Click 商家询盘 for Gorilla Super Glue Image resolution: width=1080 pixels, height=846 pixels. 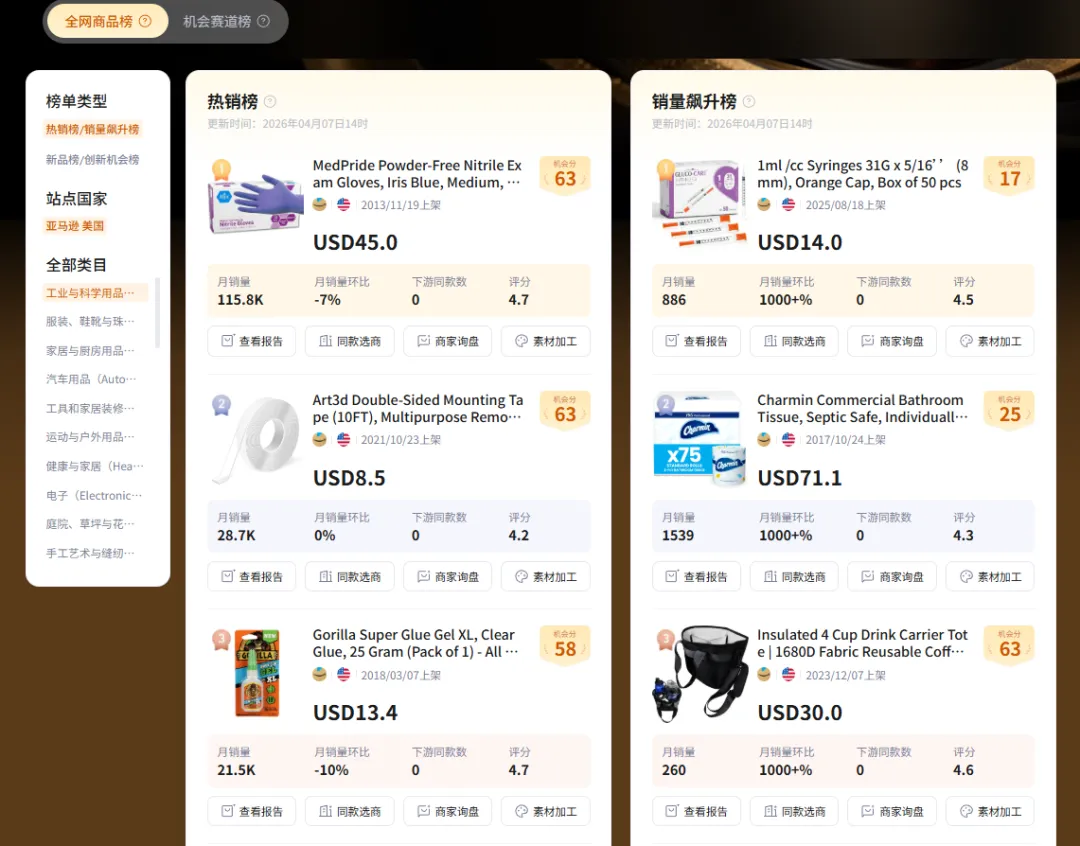tap(447, 812)
